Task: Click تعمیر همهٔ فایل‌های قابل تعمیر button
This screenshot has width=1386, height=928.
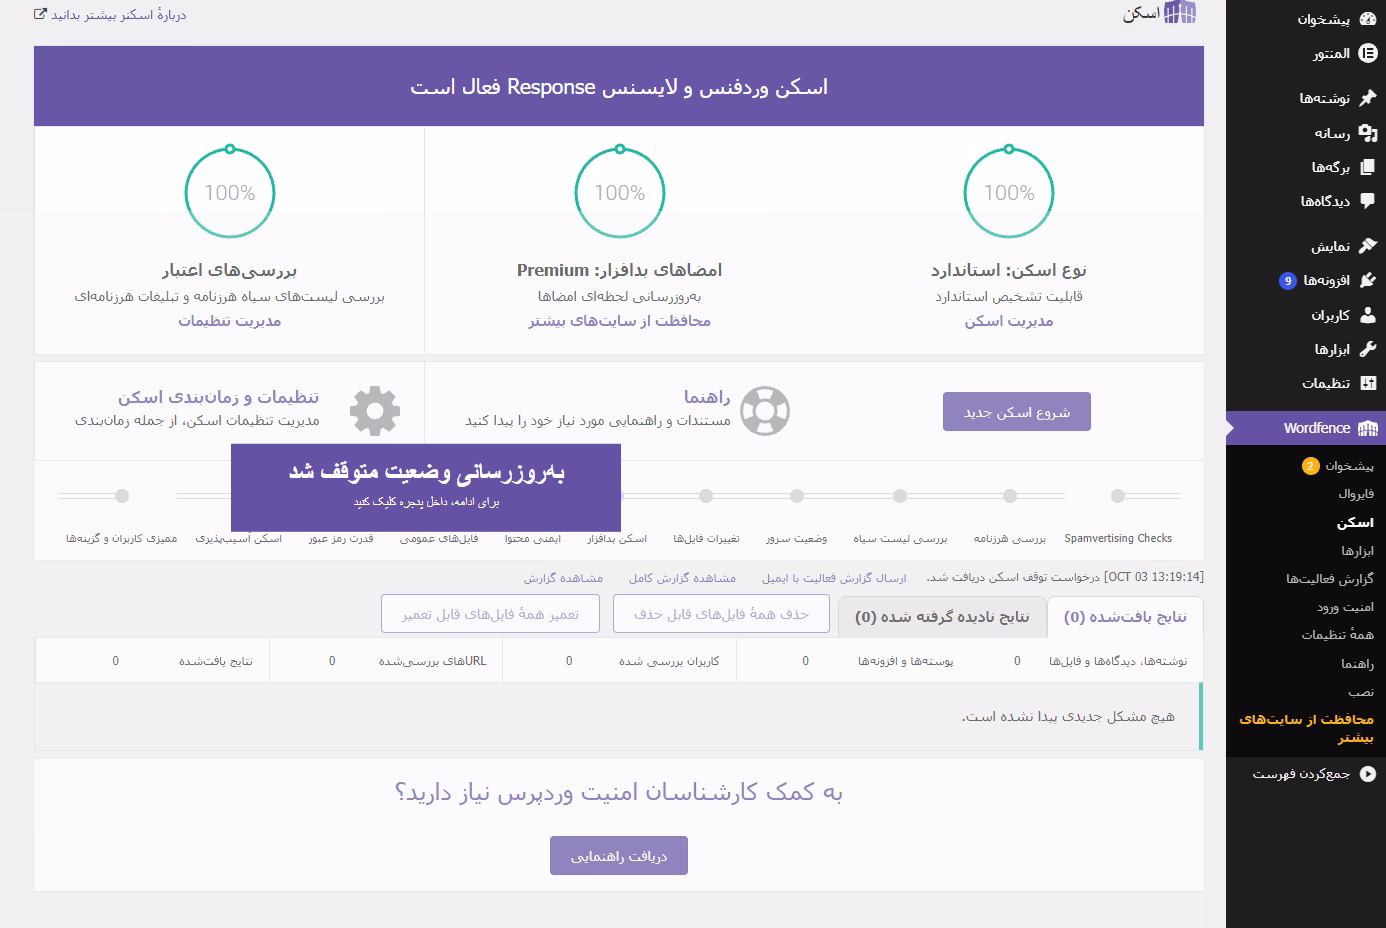Action: 490,614
